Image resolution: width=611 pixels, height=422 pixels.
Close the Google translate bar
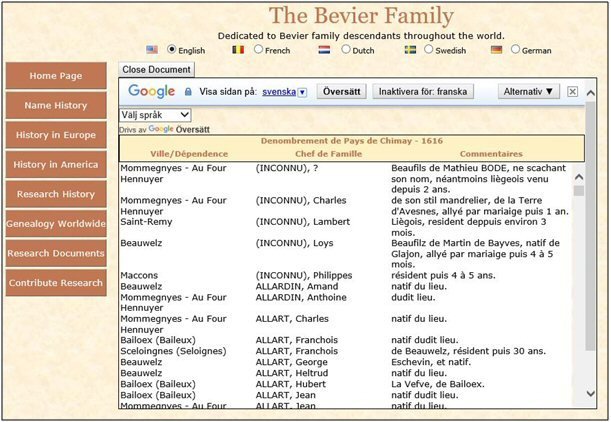572,92
